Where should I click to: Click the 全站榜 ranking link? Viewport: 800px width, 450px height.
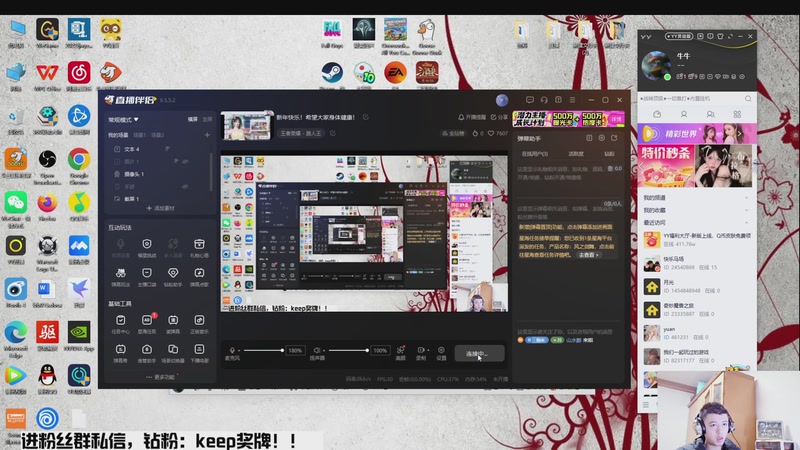453,133
